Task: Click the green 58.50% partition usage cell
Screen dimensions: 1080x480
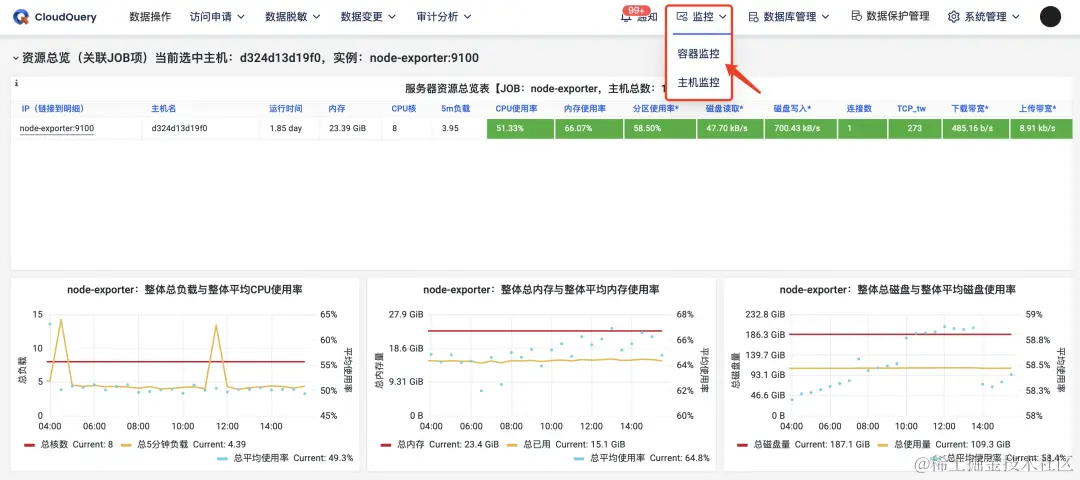Action: 660,129
